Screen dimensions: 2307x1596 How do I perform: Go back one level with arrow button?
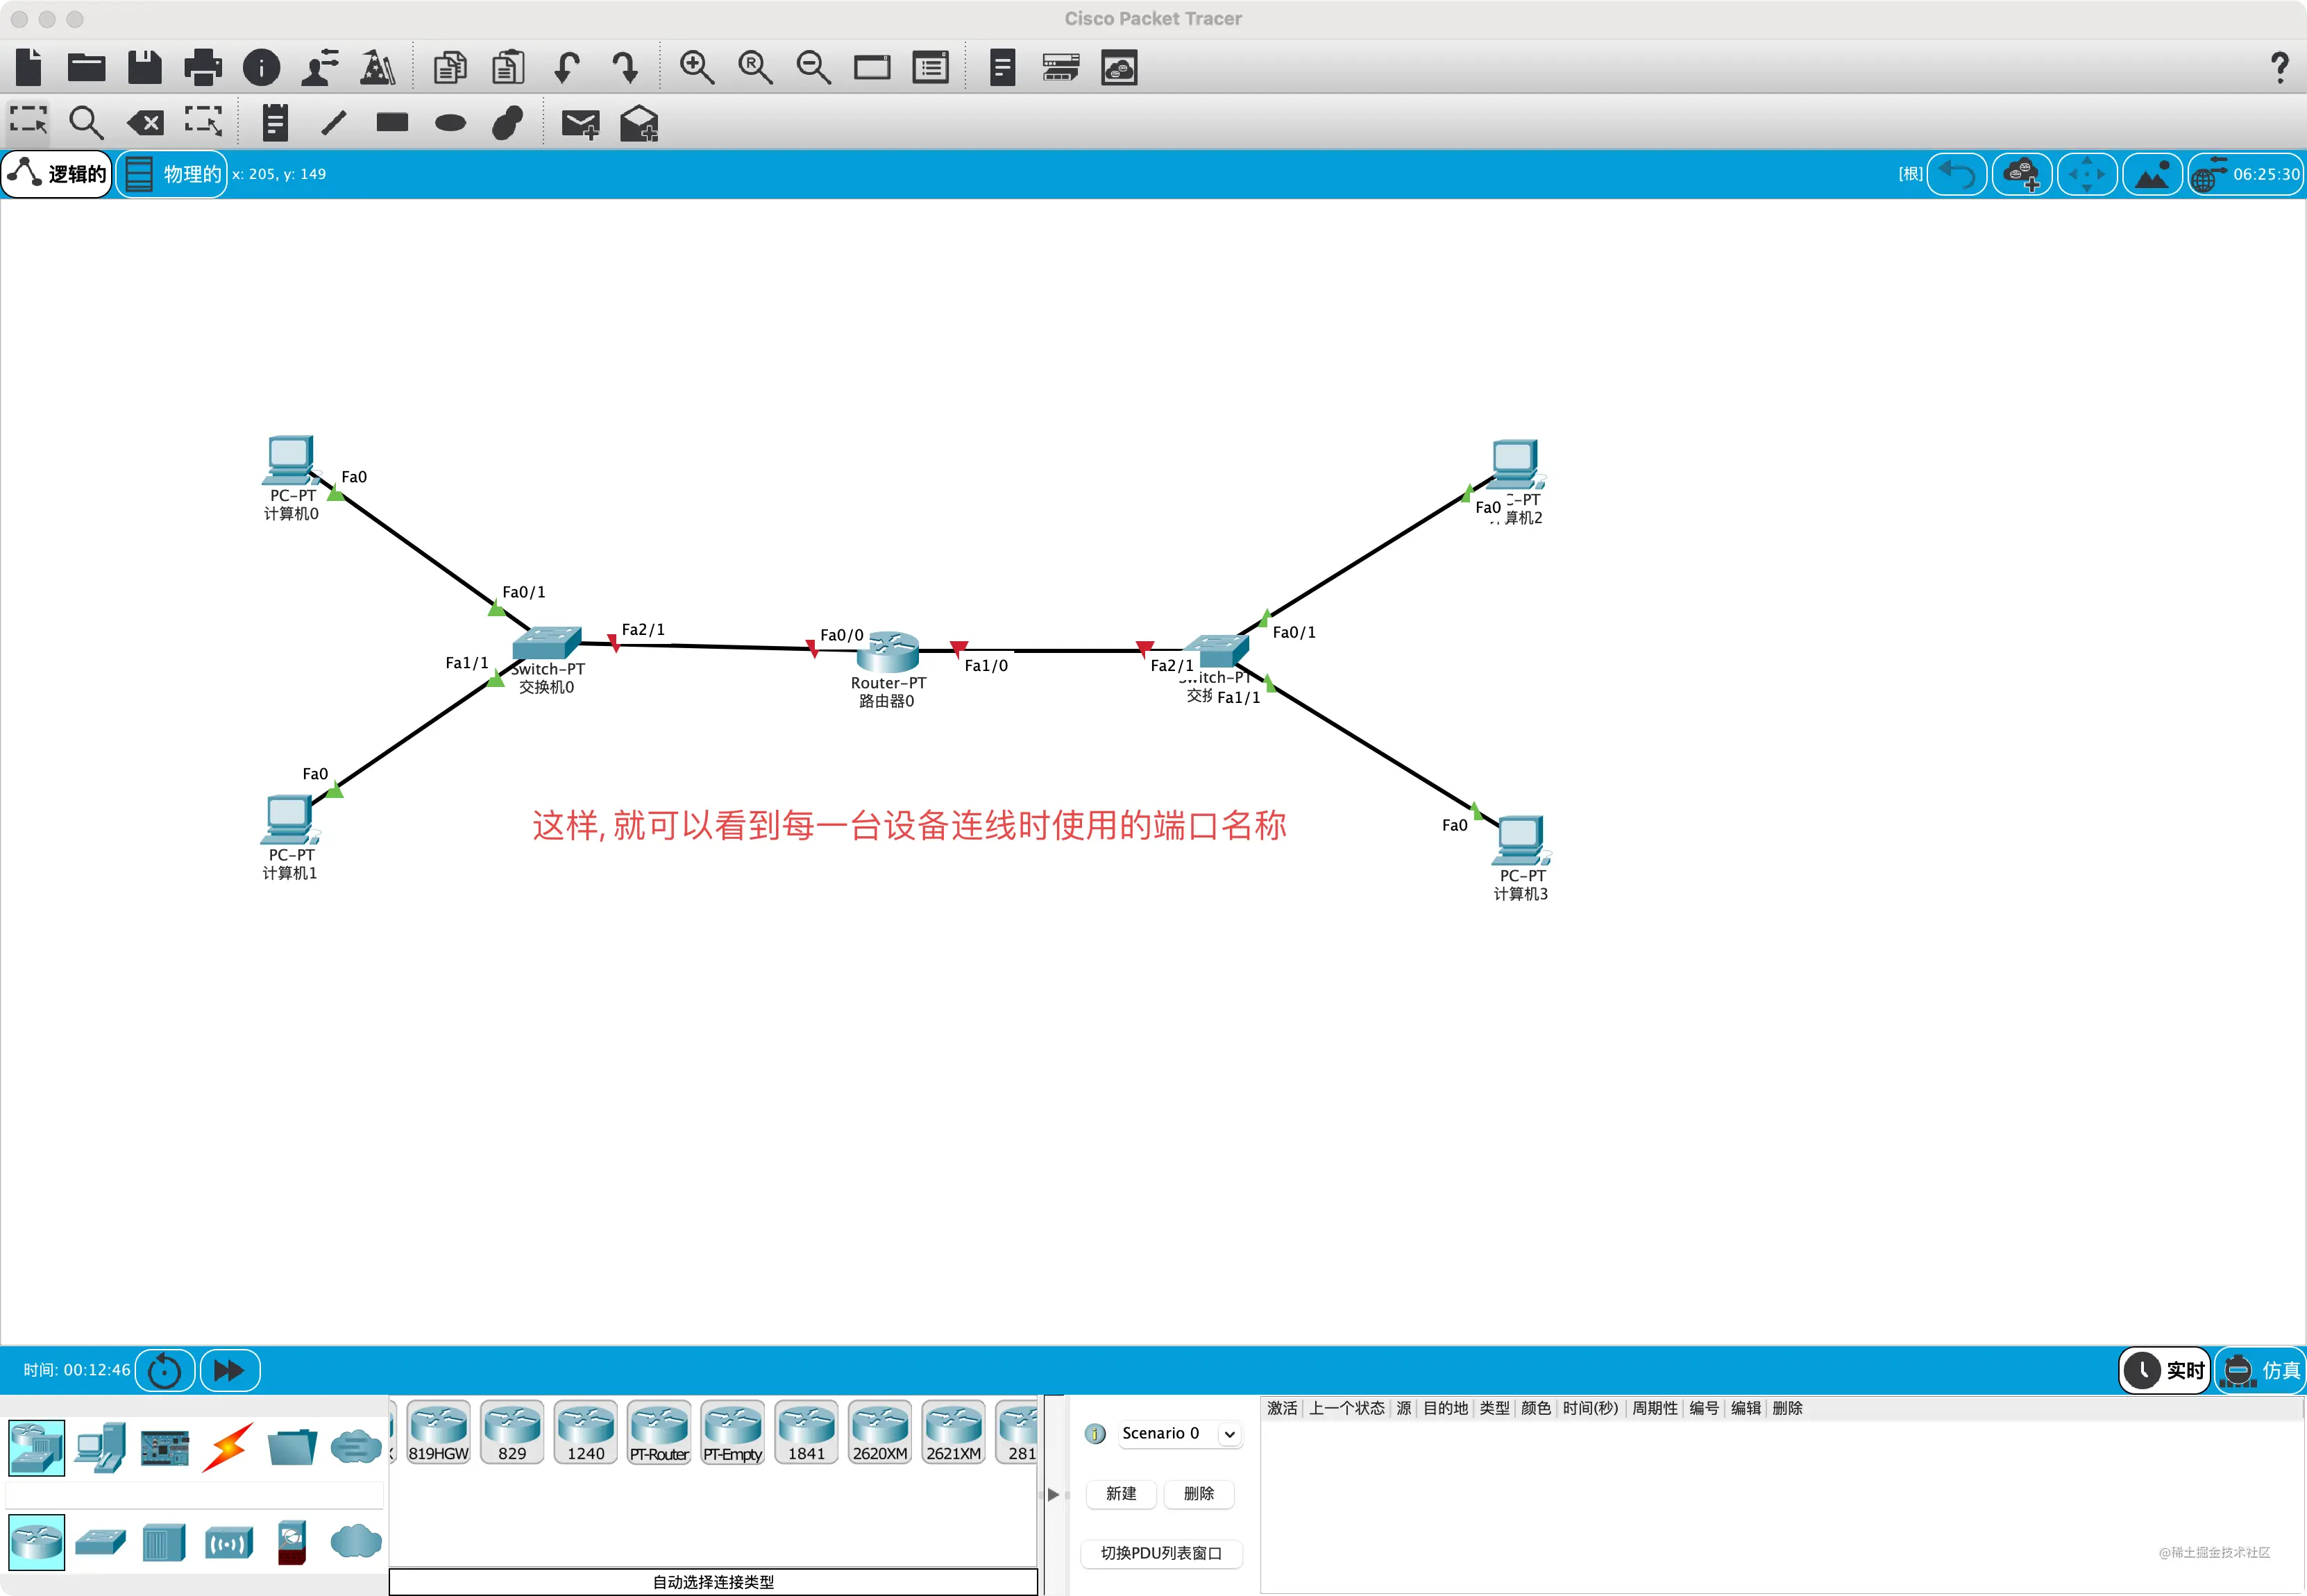pos(1956,174)
